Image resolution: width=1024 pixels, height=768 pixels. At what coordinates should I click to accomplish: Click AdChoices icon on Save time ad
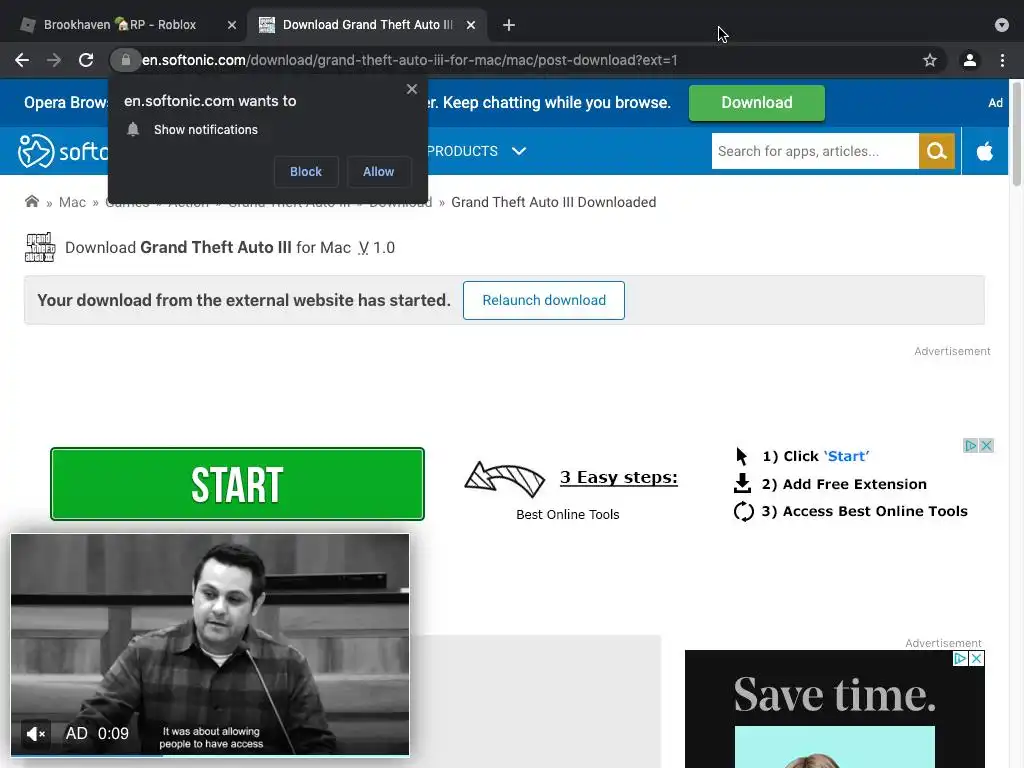pos(960,658)
